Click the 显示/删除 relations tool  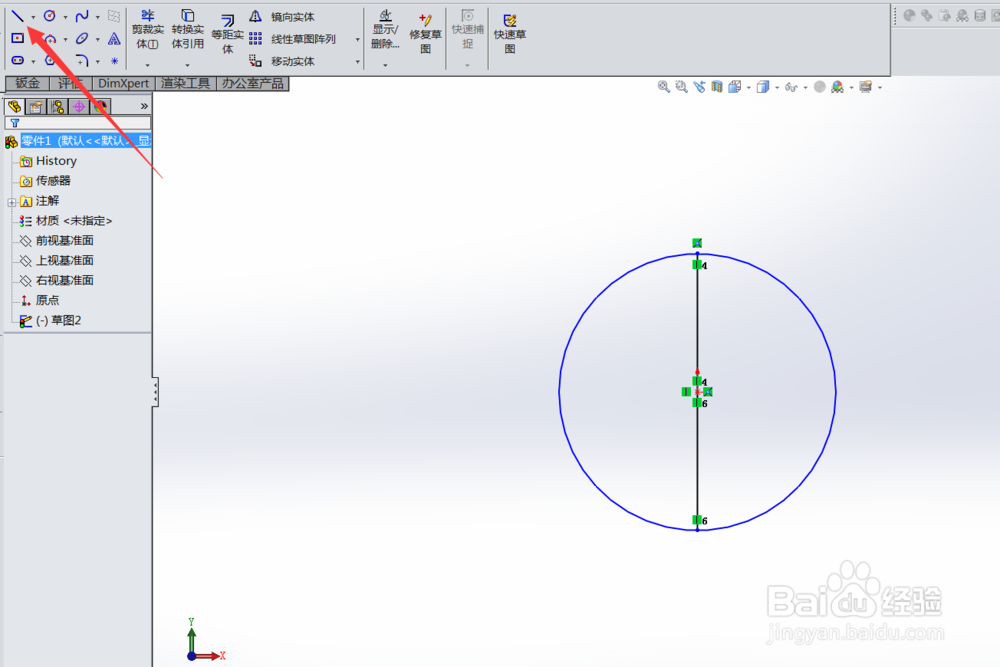(x=385, y=29)
